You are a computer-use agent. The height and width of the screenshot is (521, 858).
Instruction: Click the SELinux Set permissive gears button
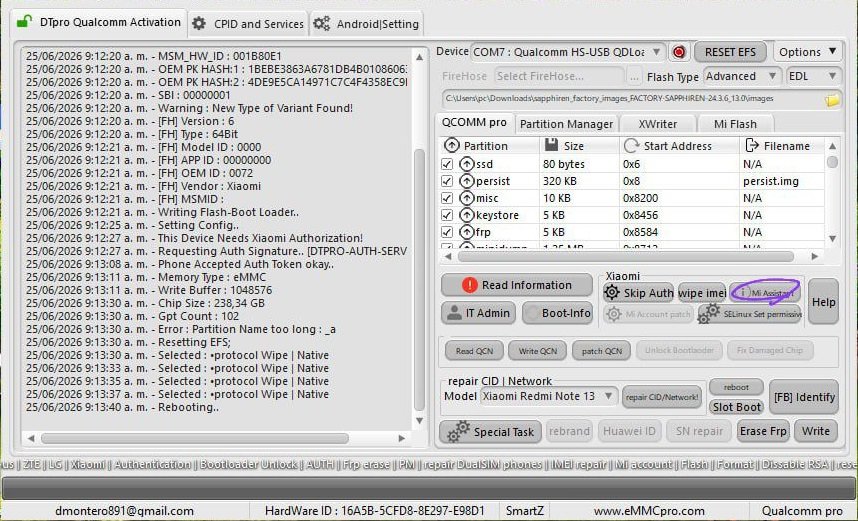(750, 314)
